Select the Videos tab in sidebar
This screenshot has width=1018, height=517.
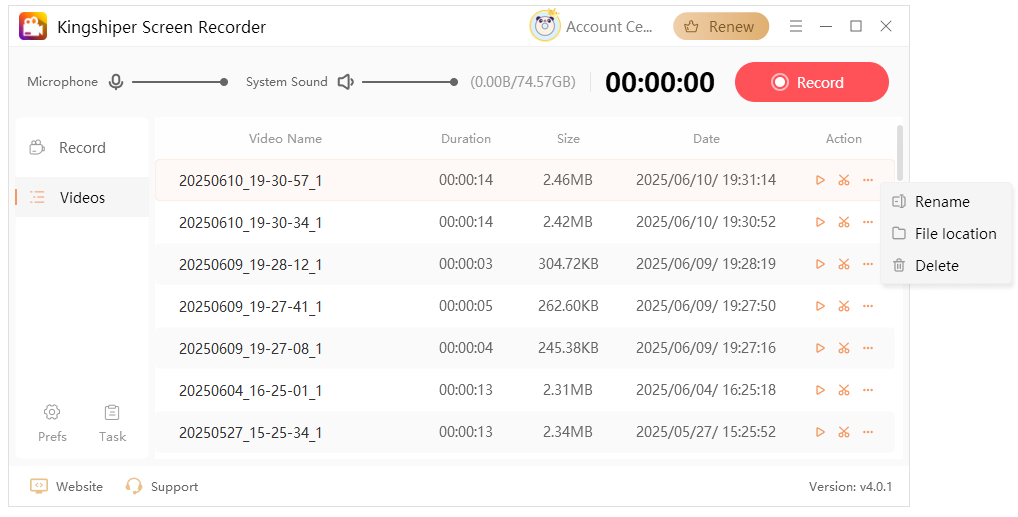82,197
